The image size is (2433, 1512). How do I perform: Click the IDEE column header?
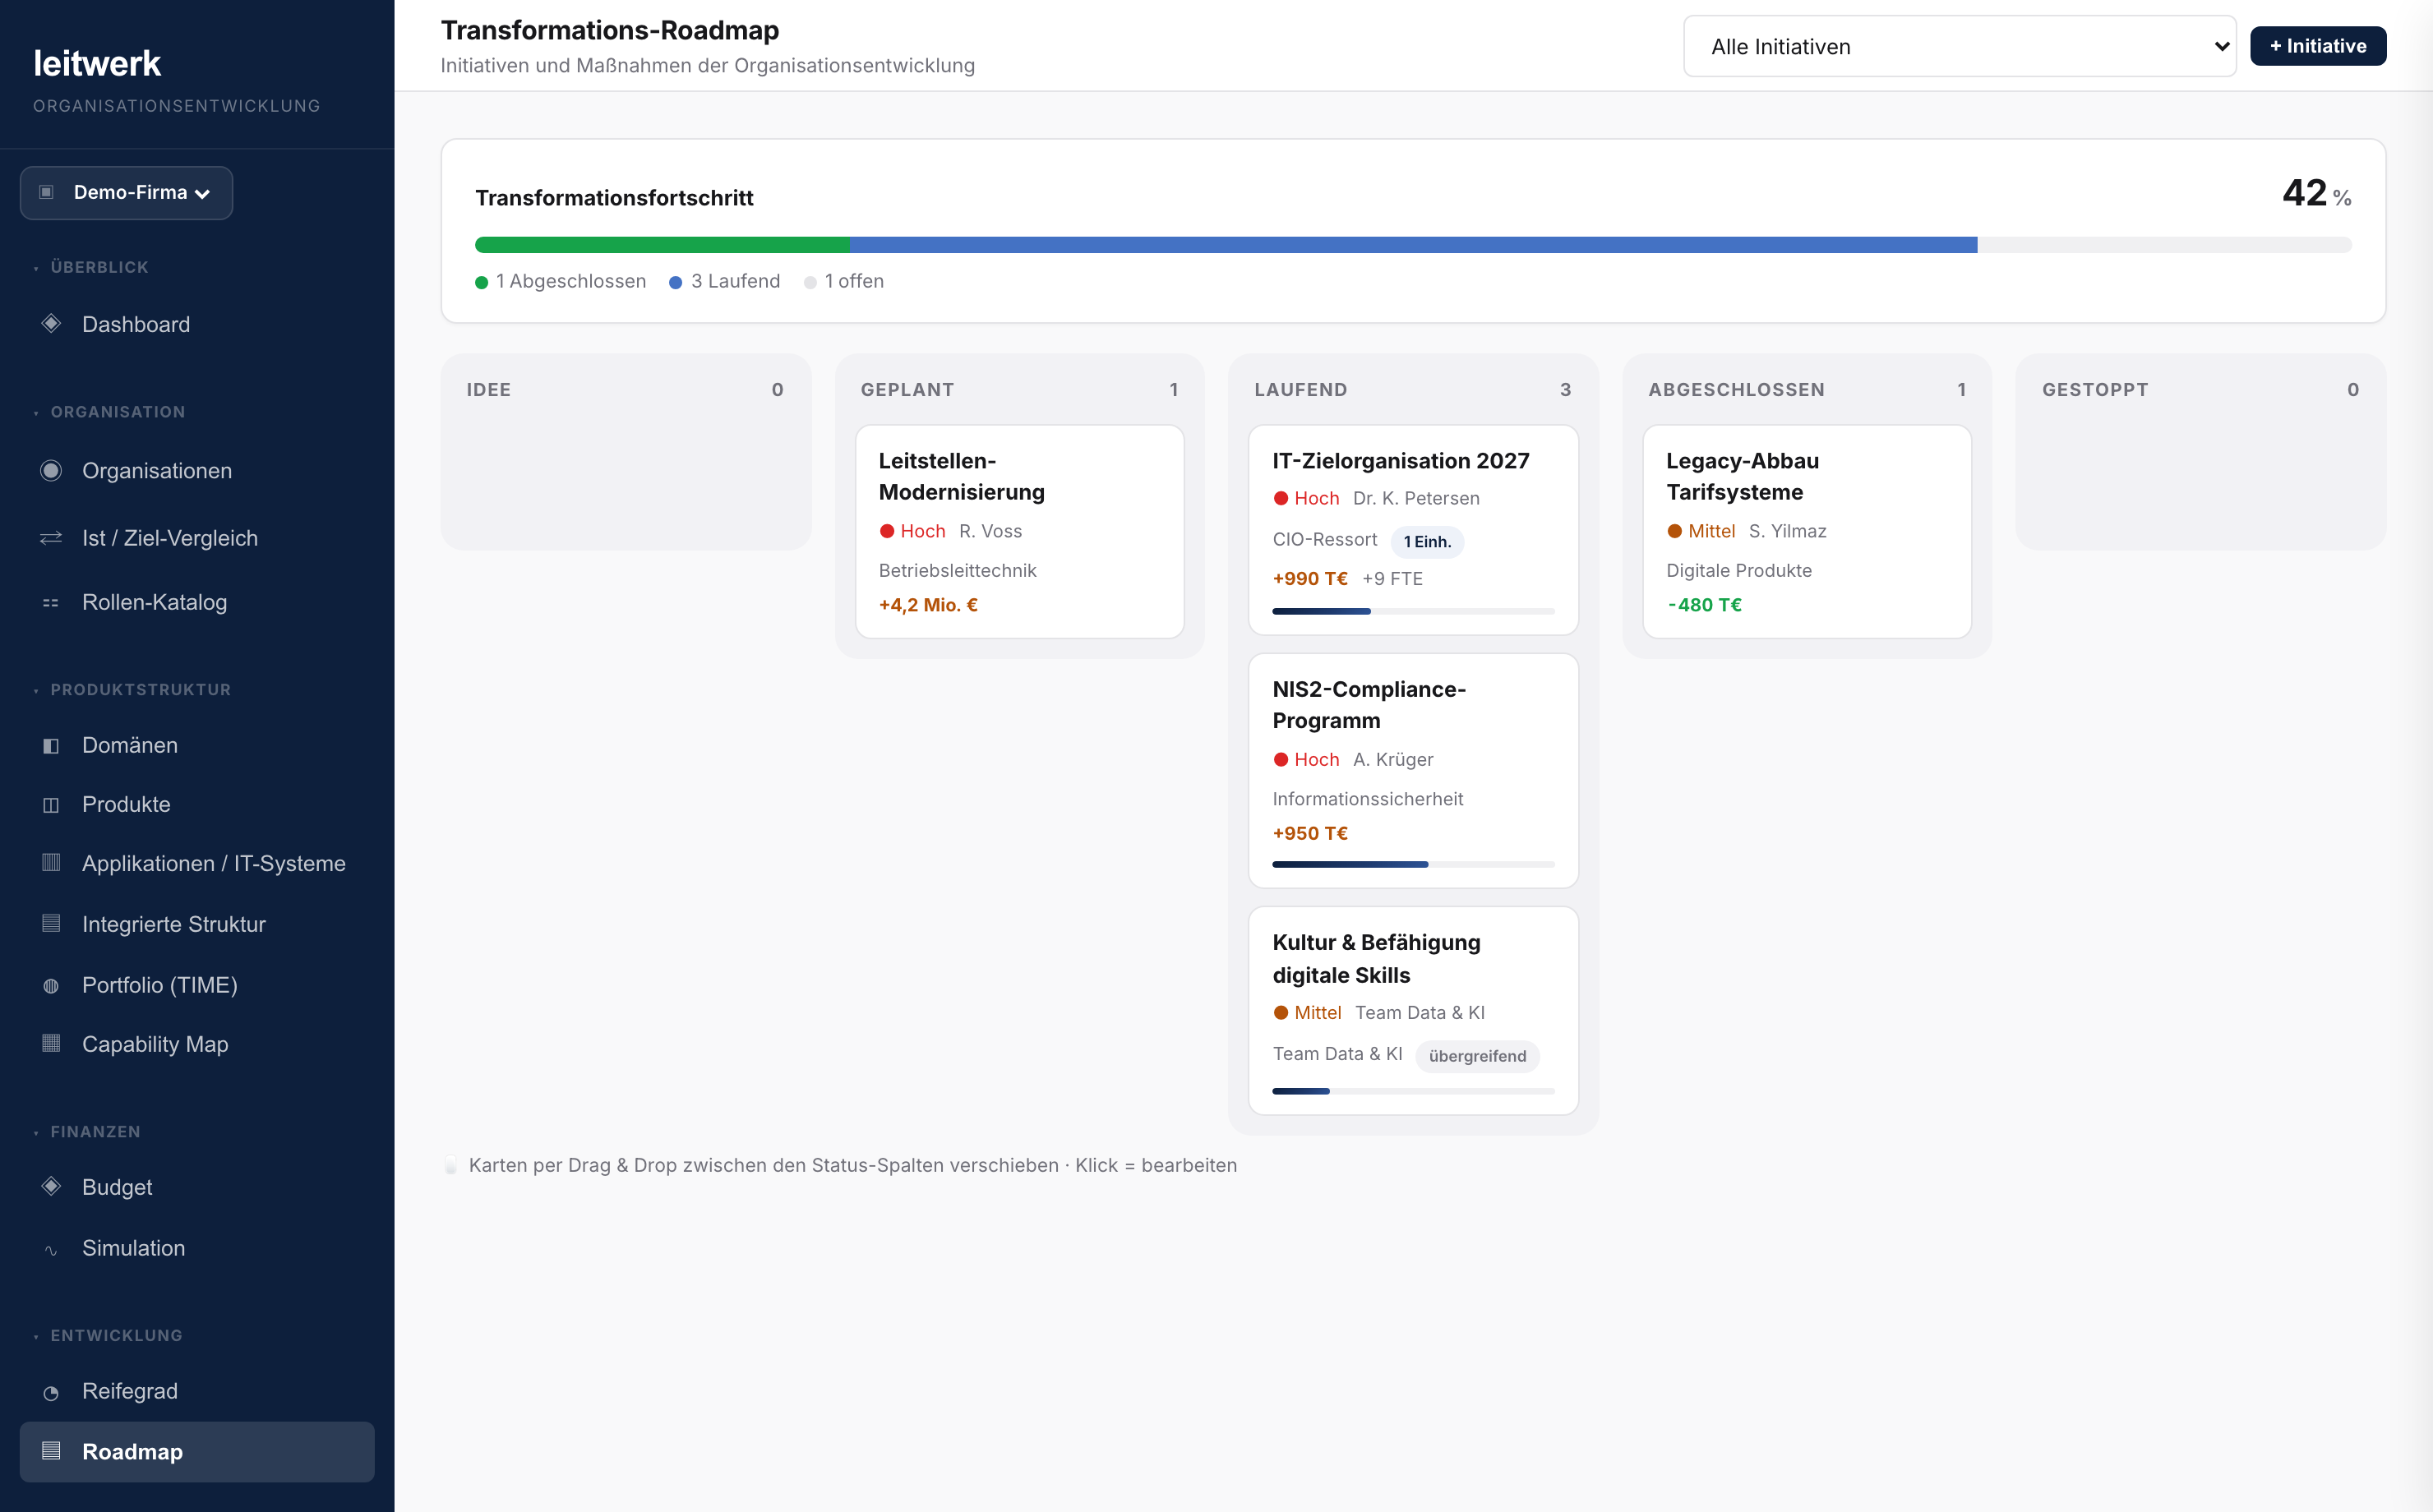(x=625, y=390)
